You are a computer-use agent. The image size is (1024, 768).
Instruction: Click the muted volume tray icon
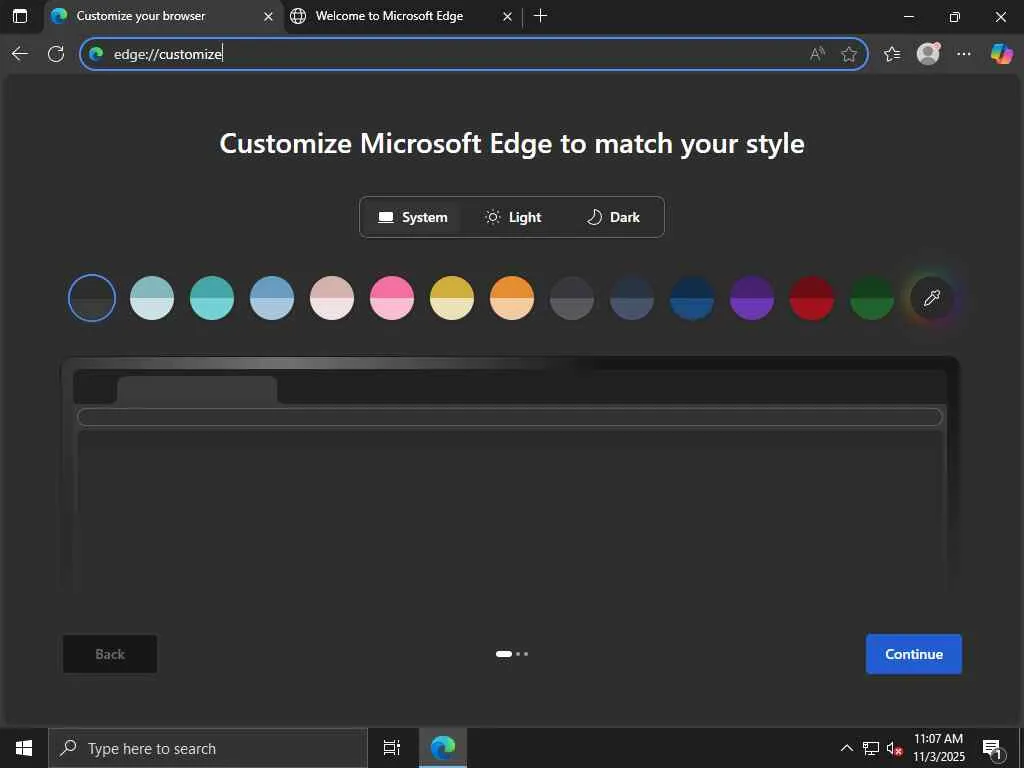tap(894, 748)
